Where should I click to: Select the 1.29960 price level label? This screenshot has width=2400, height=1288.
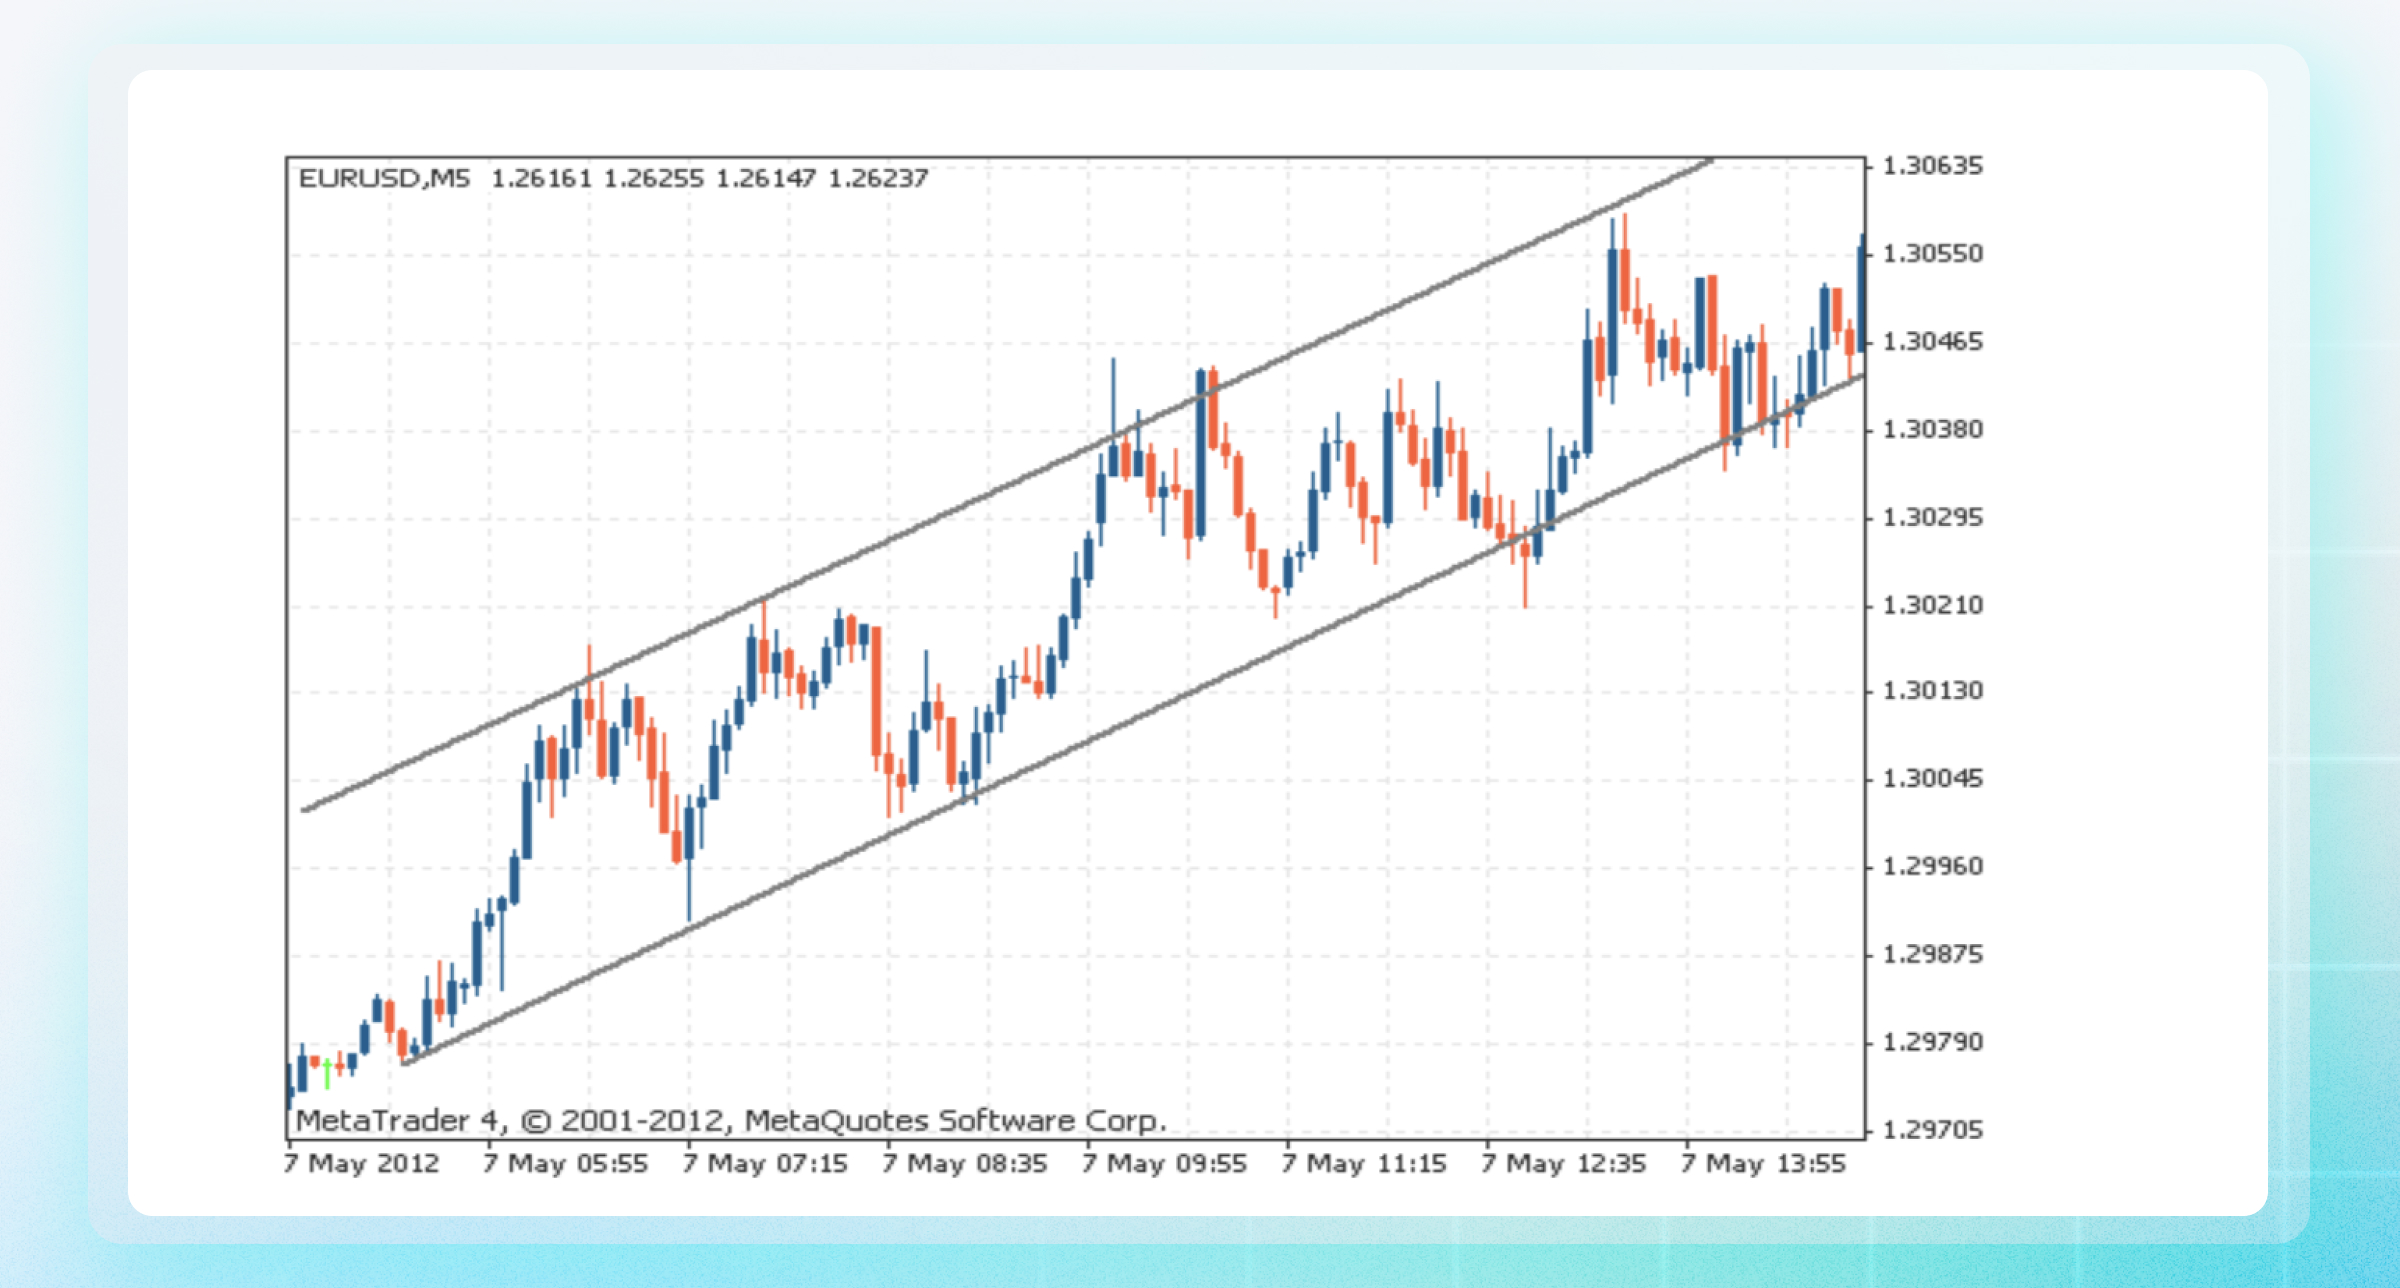tap(1932, 866)
